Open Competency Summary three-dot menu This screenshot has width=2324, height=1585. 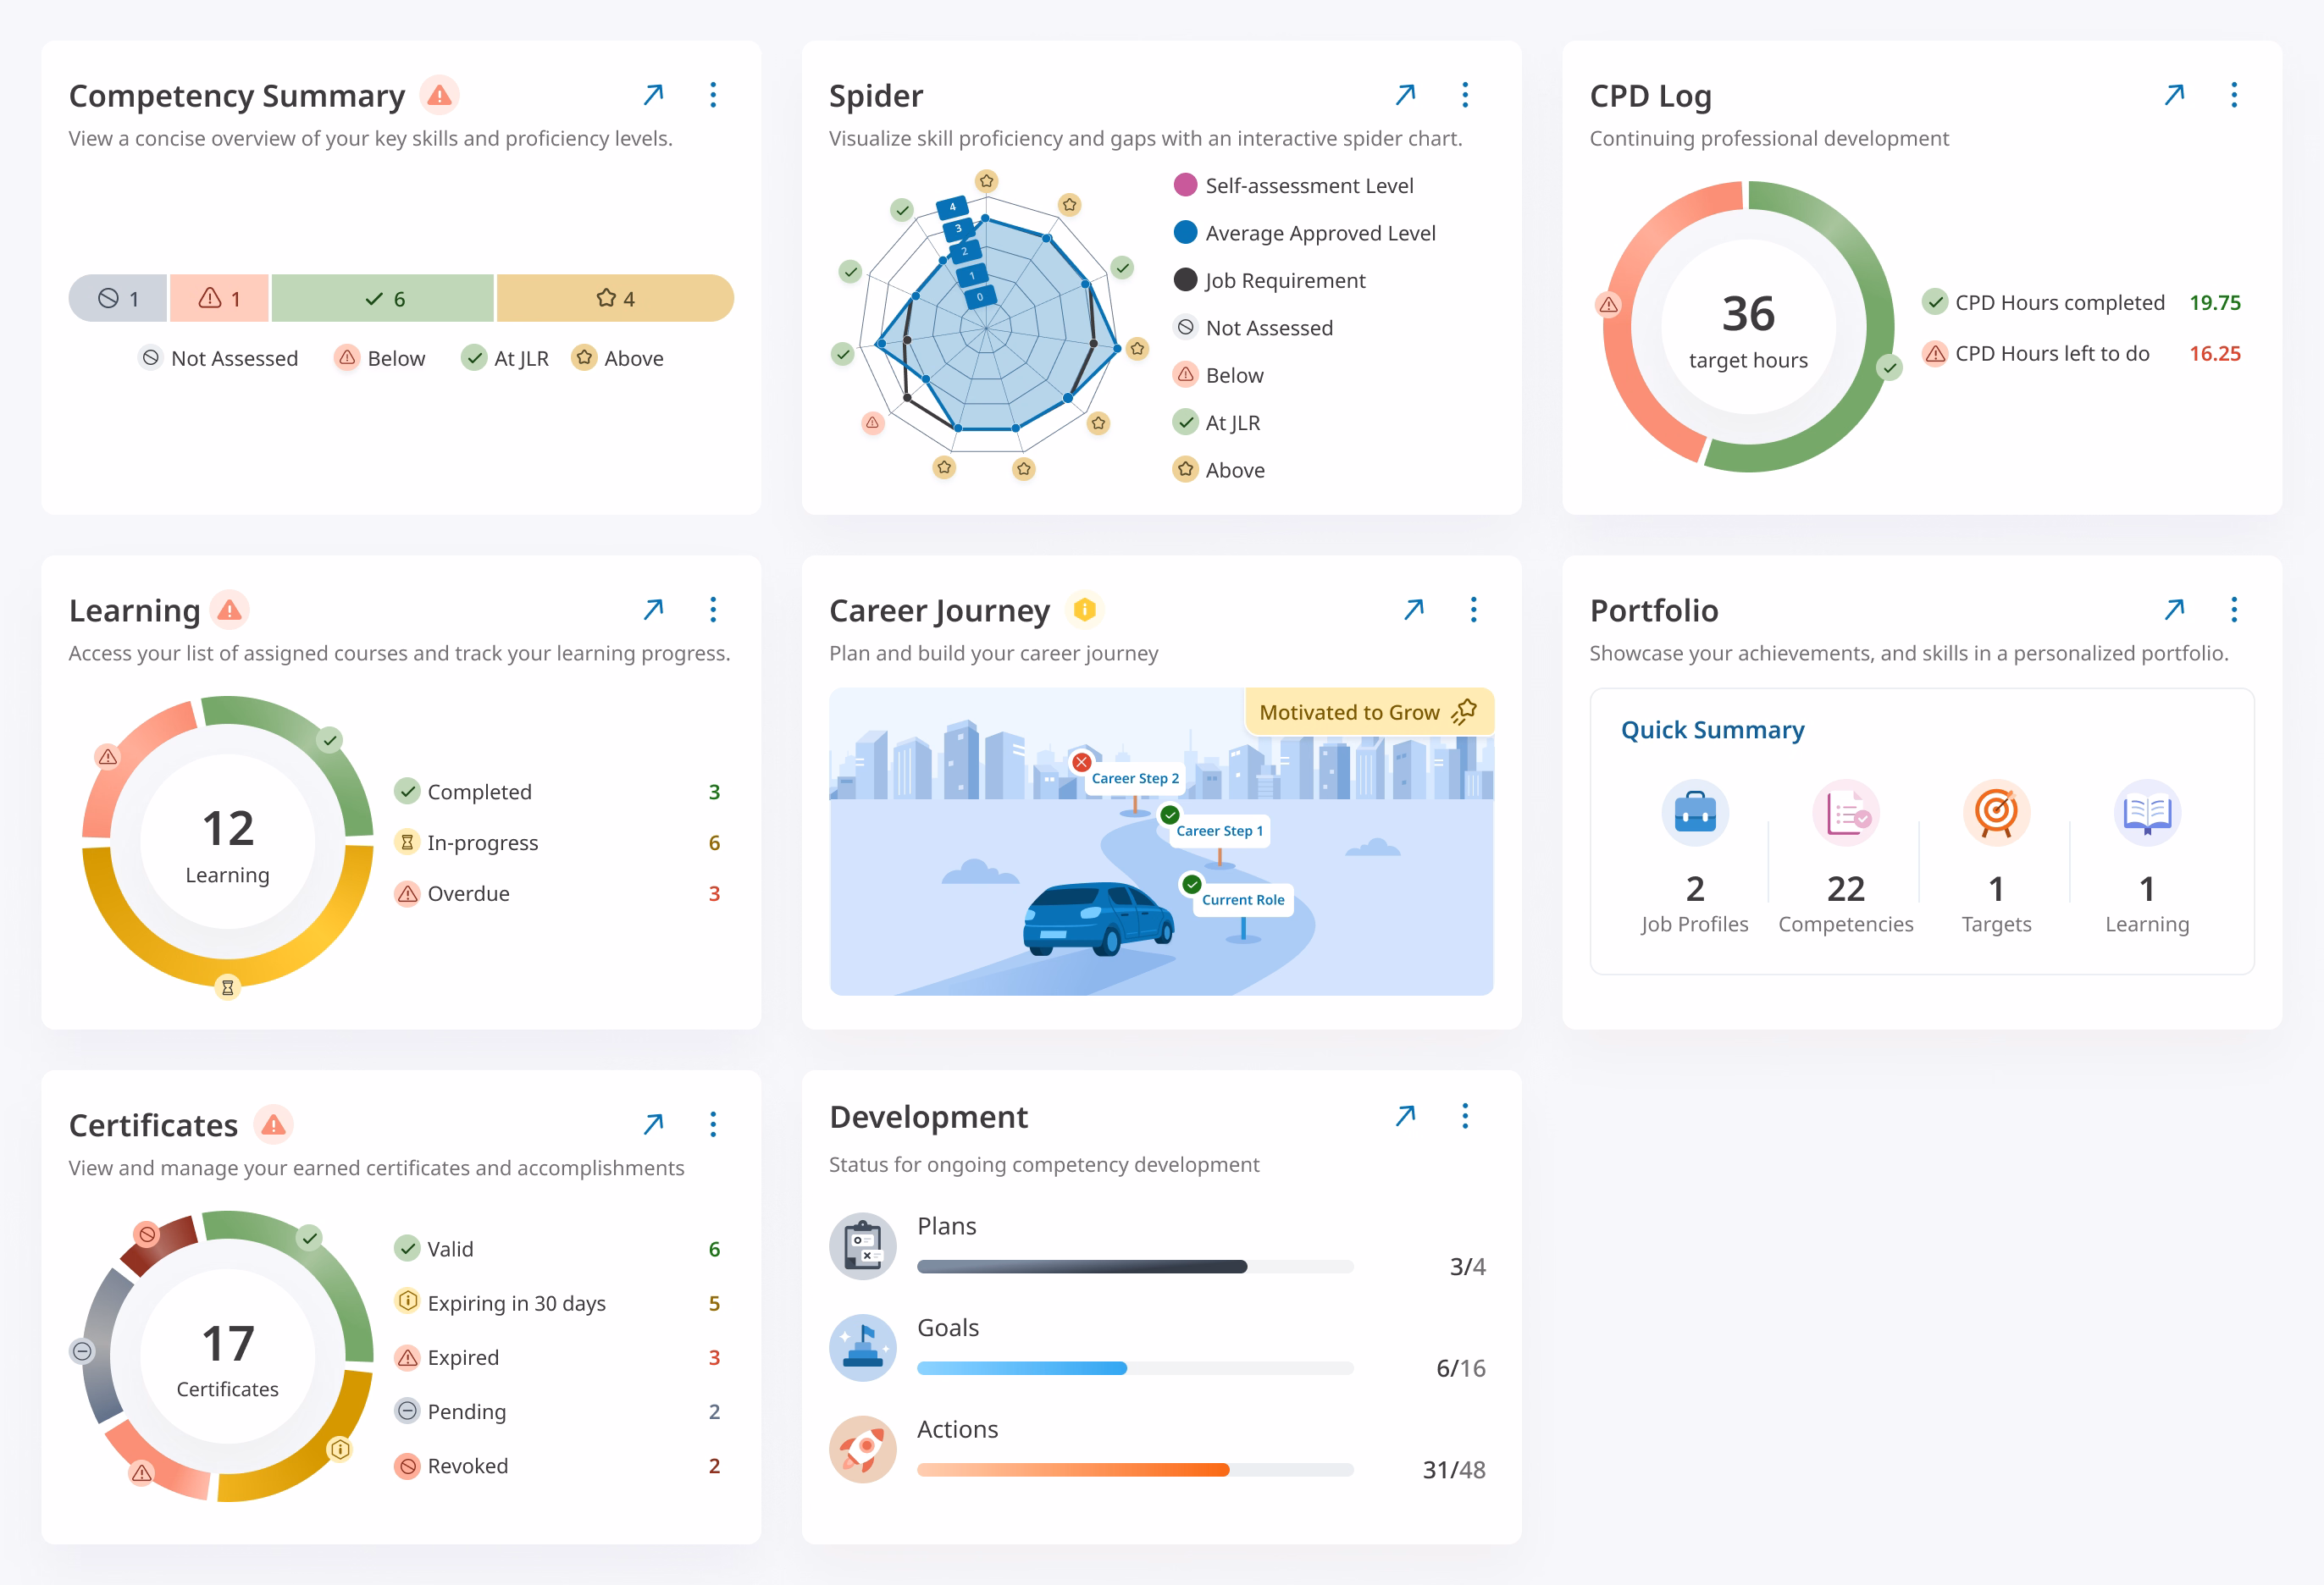(x=713, y=95)
